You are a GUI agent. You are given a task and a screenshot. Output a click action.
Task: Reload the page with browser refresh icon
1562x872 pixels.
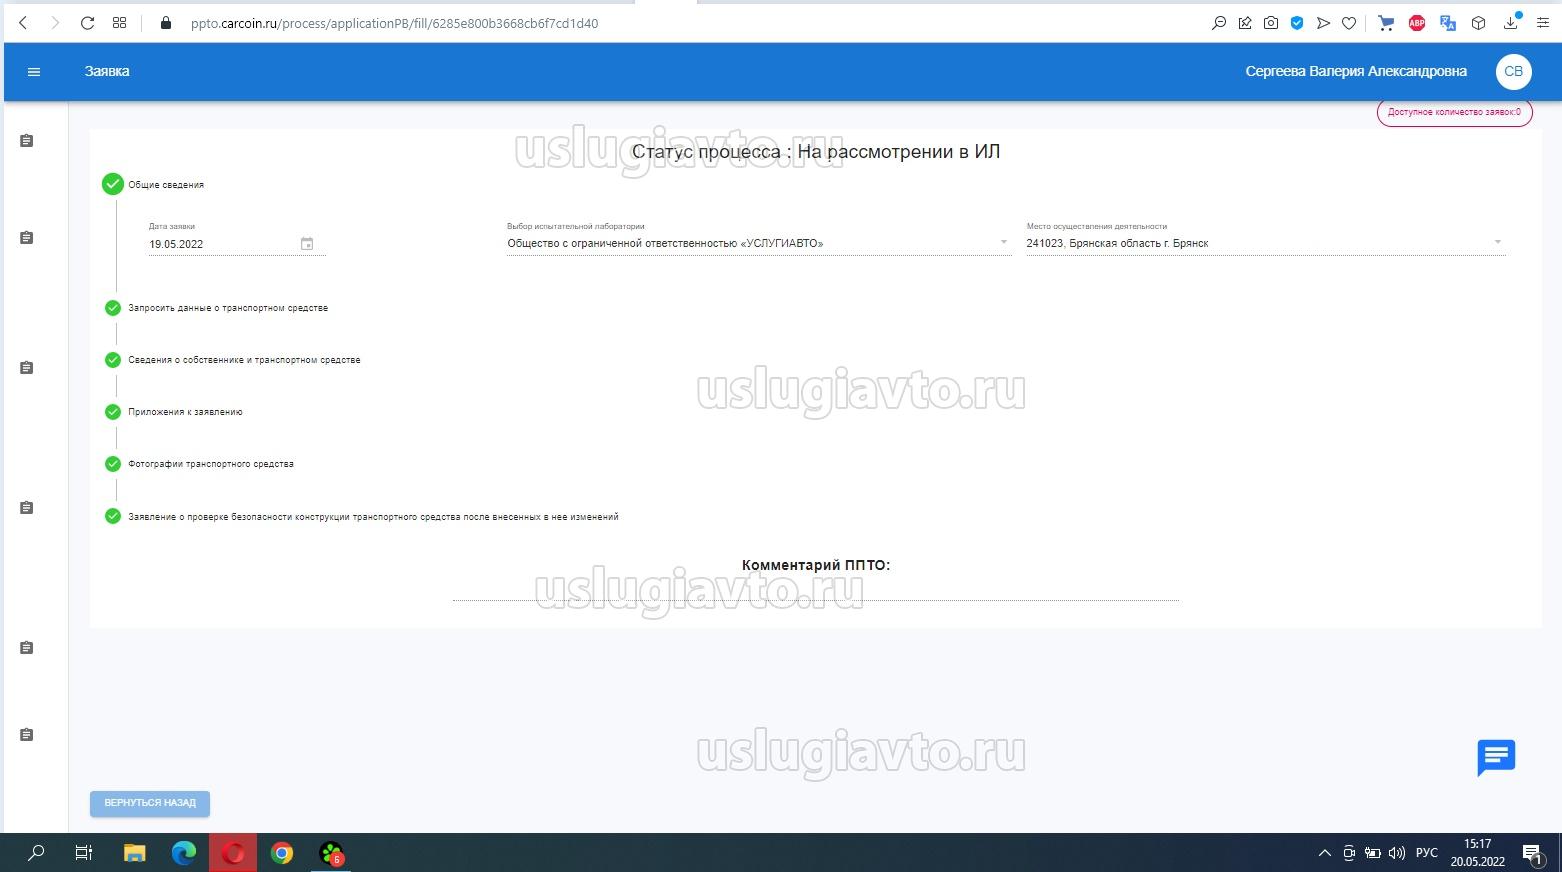click(x=87, y=23)
